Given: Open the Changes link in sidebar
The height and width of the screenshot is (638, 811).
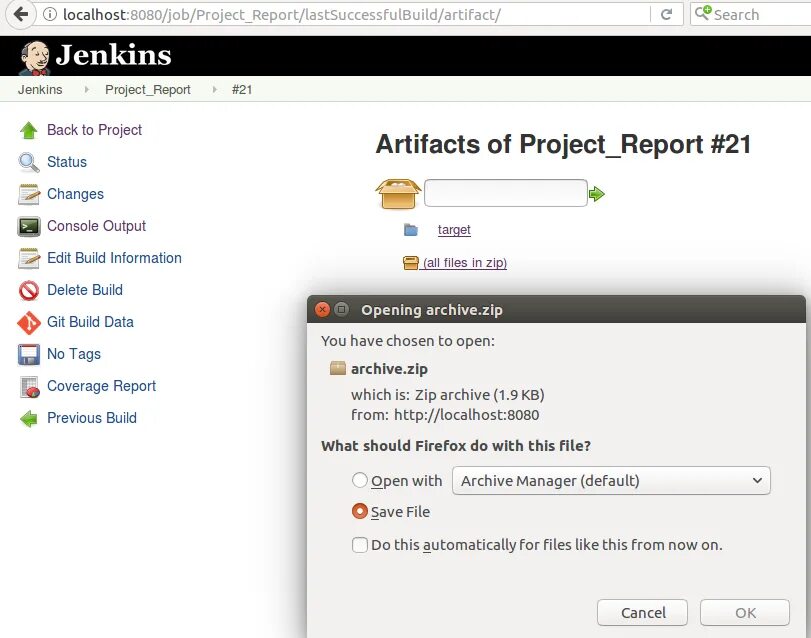Looking at the screenshot, I should 75,194.
